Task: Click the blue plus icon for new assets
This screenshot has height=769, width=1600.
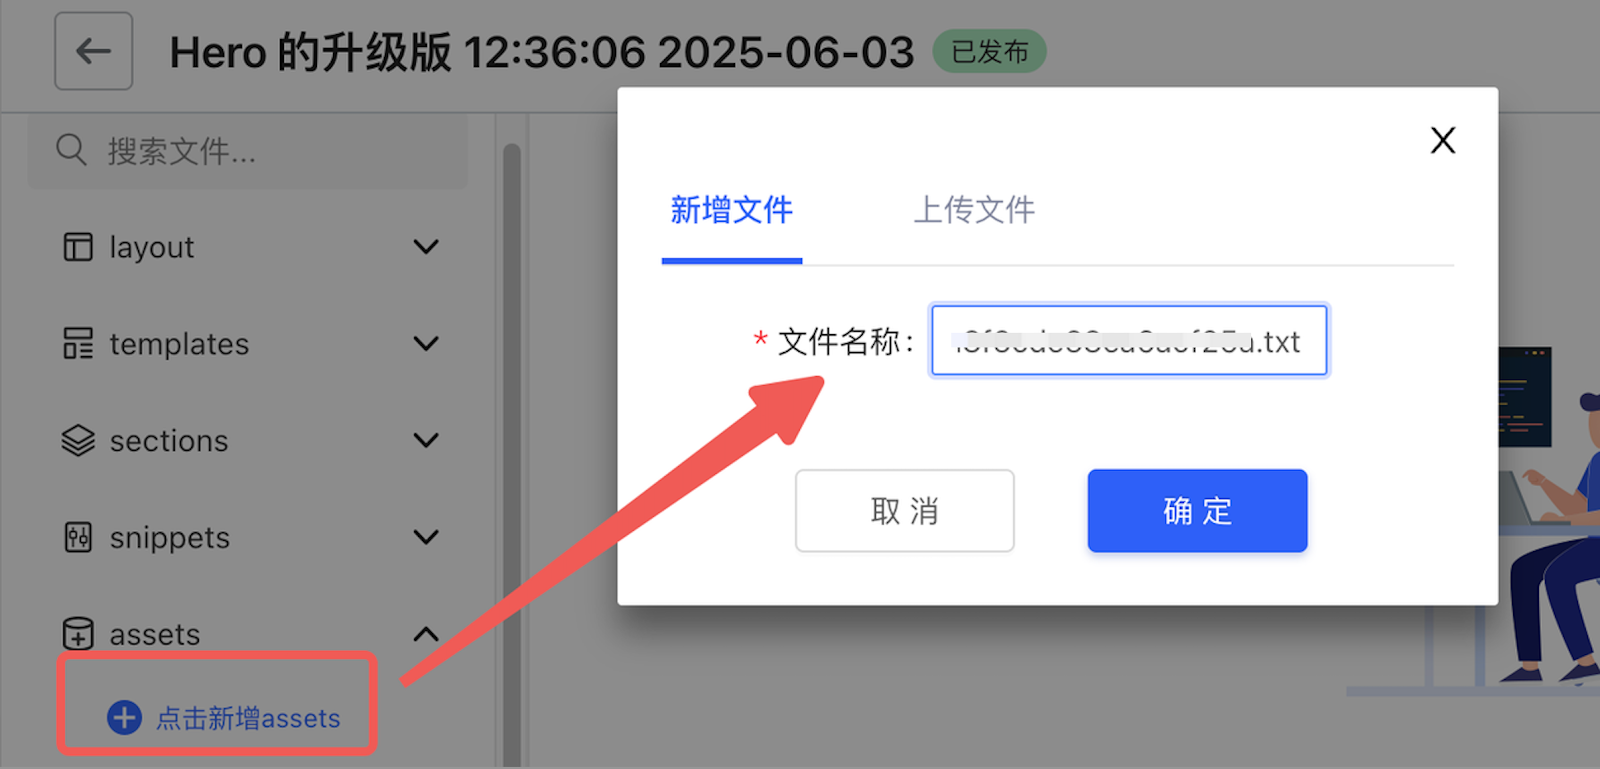Action: pyautogui.click(x=125, y=717)
